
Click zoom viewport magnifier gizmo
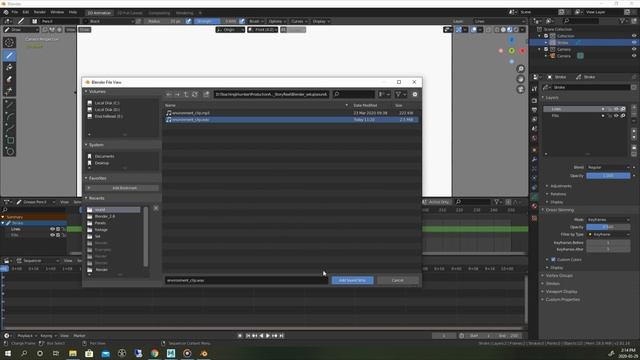pyautogui.click(x=521, y=69)
